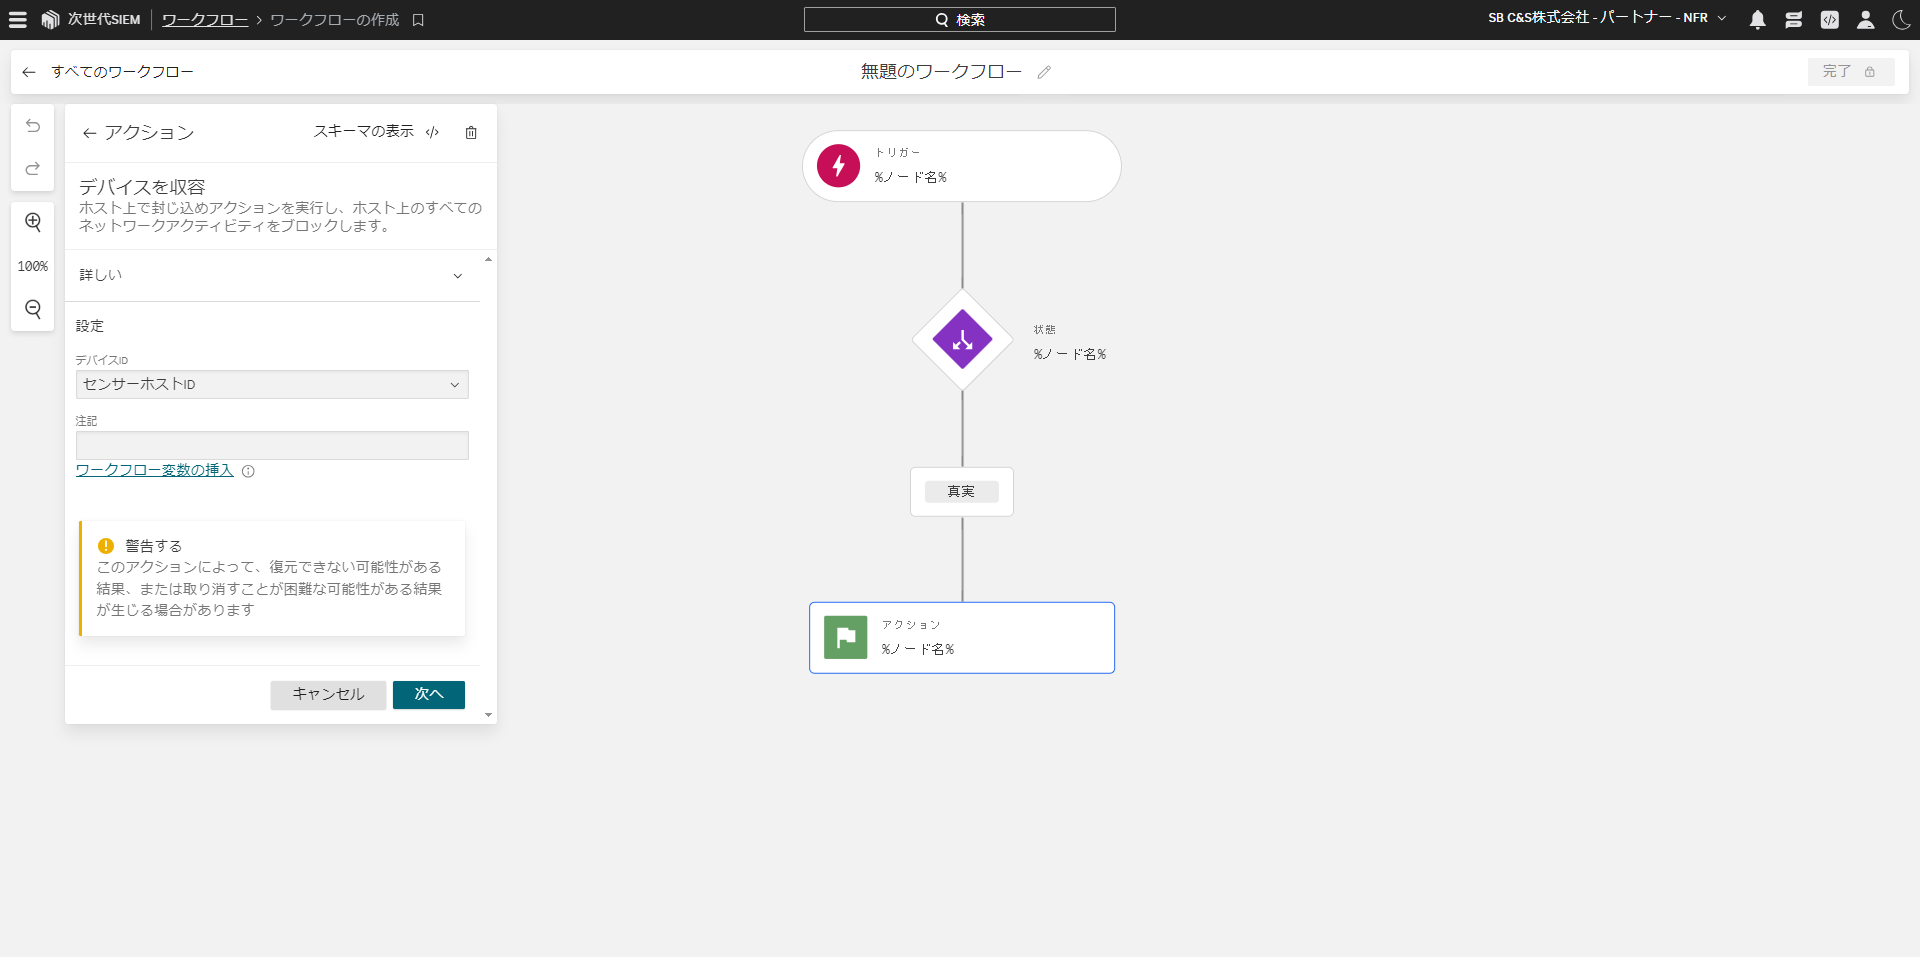Undo the last canvas change
Image resolution: width=1920 pixels, height=957 pixels.
[33, 126]
